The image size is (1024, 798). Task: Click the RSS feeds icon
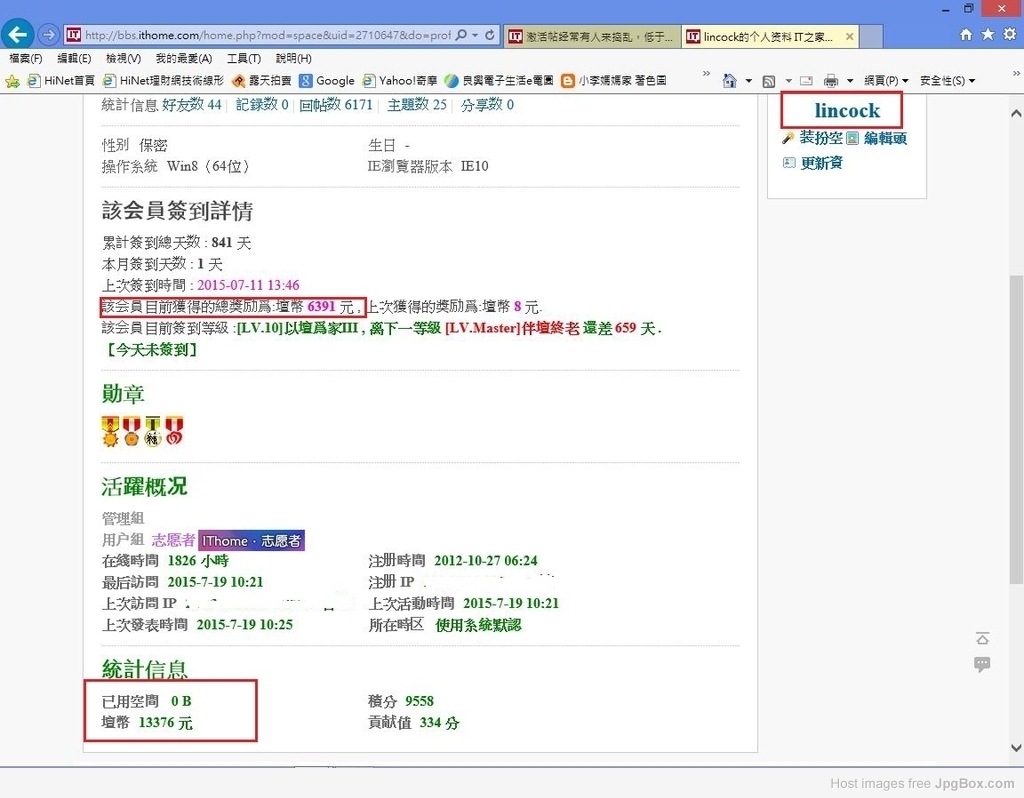point(768,81)
